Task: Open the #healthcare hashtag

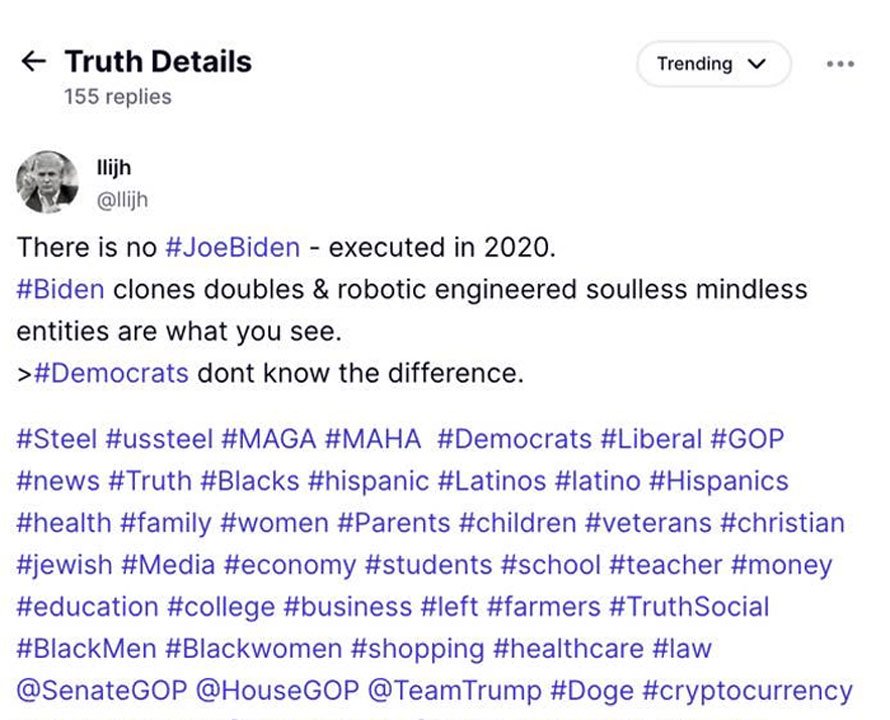Action: 568,649
